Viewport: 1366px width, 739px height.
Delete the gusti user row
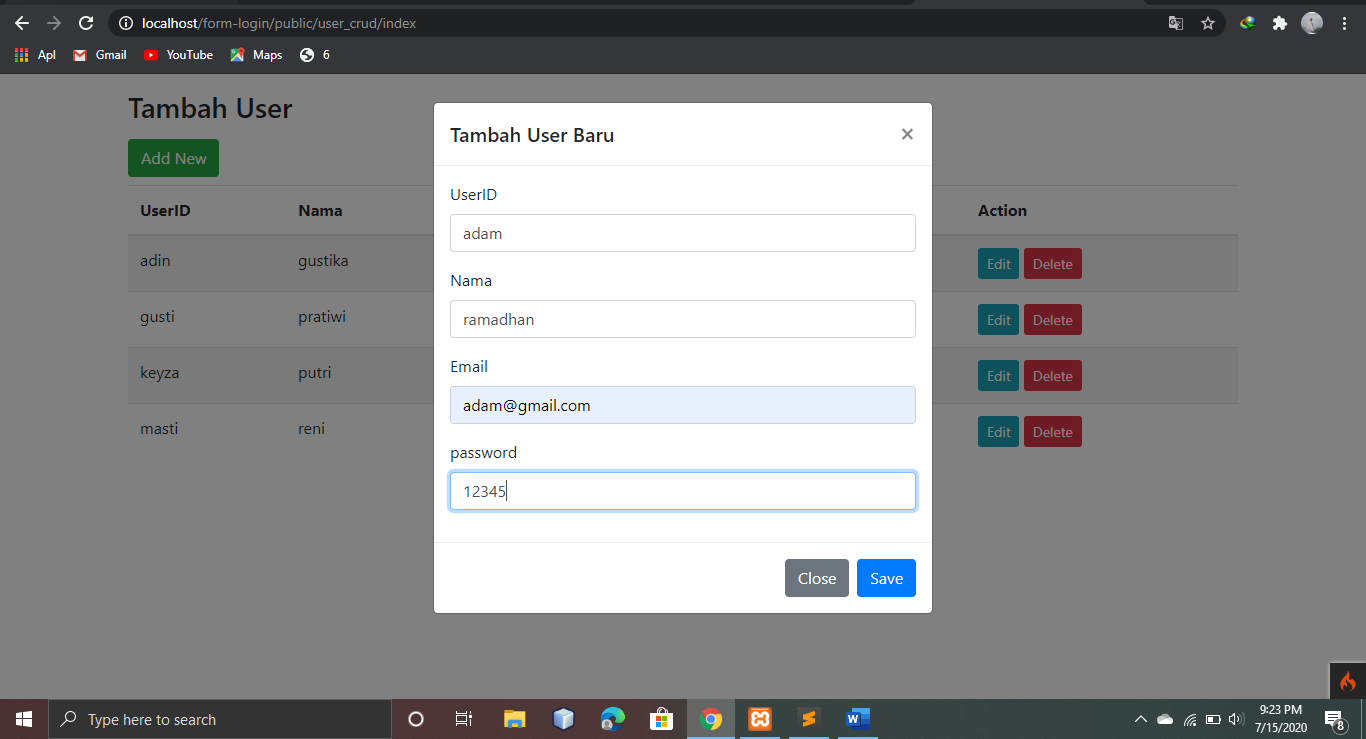[1053, 320]
